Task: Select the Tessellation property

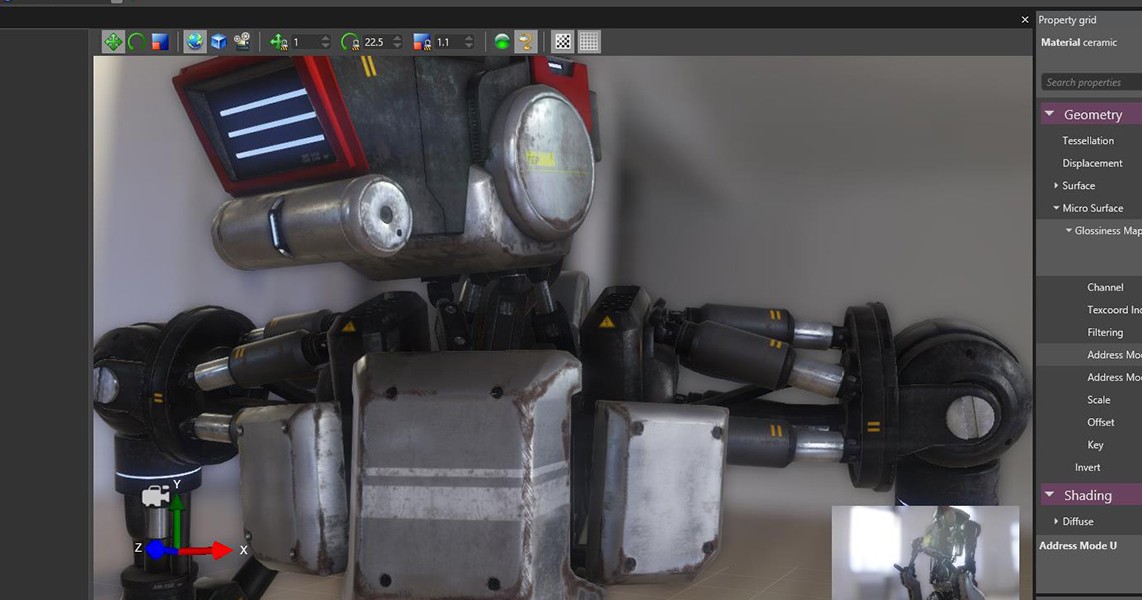Action: (x=1088, y=141)
